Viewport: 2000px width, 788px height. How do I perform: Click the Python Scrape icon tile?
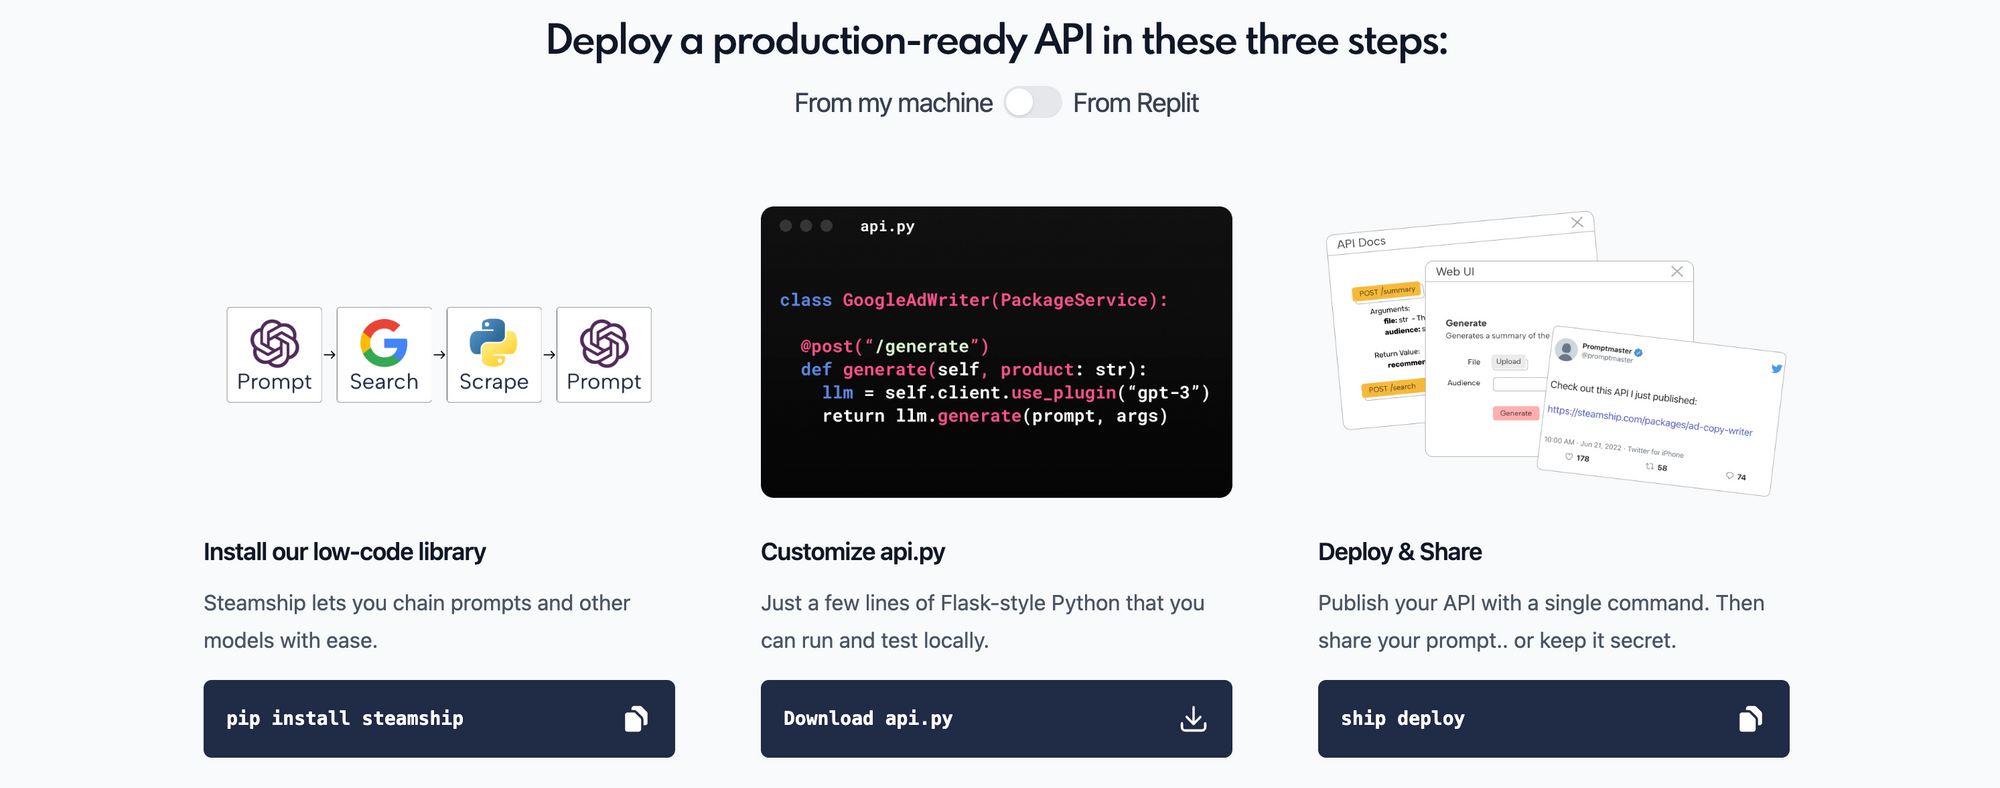pyautogui.click(x=494, y=355)
